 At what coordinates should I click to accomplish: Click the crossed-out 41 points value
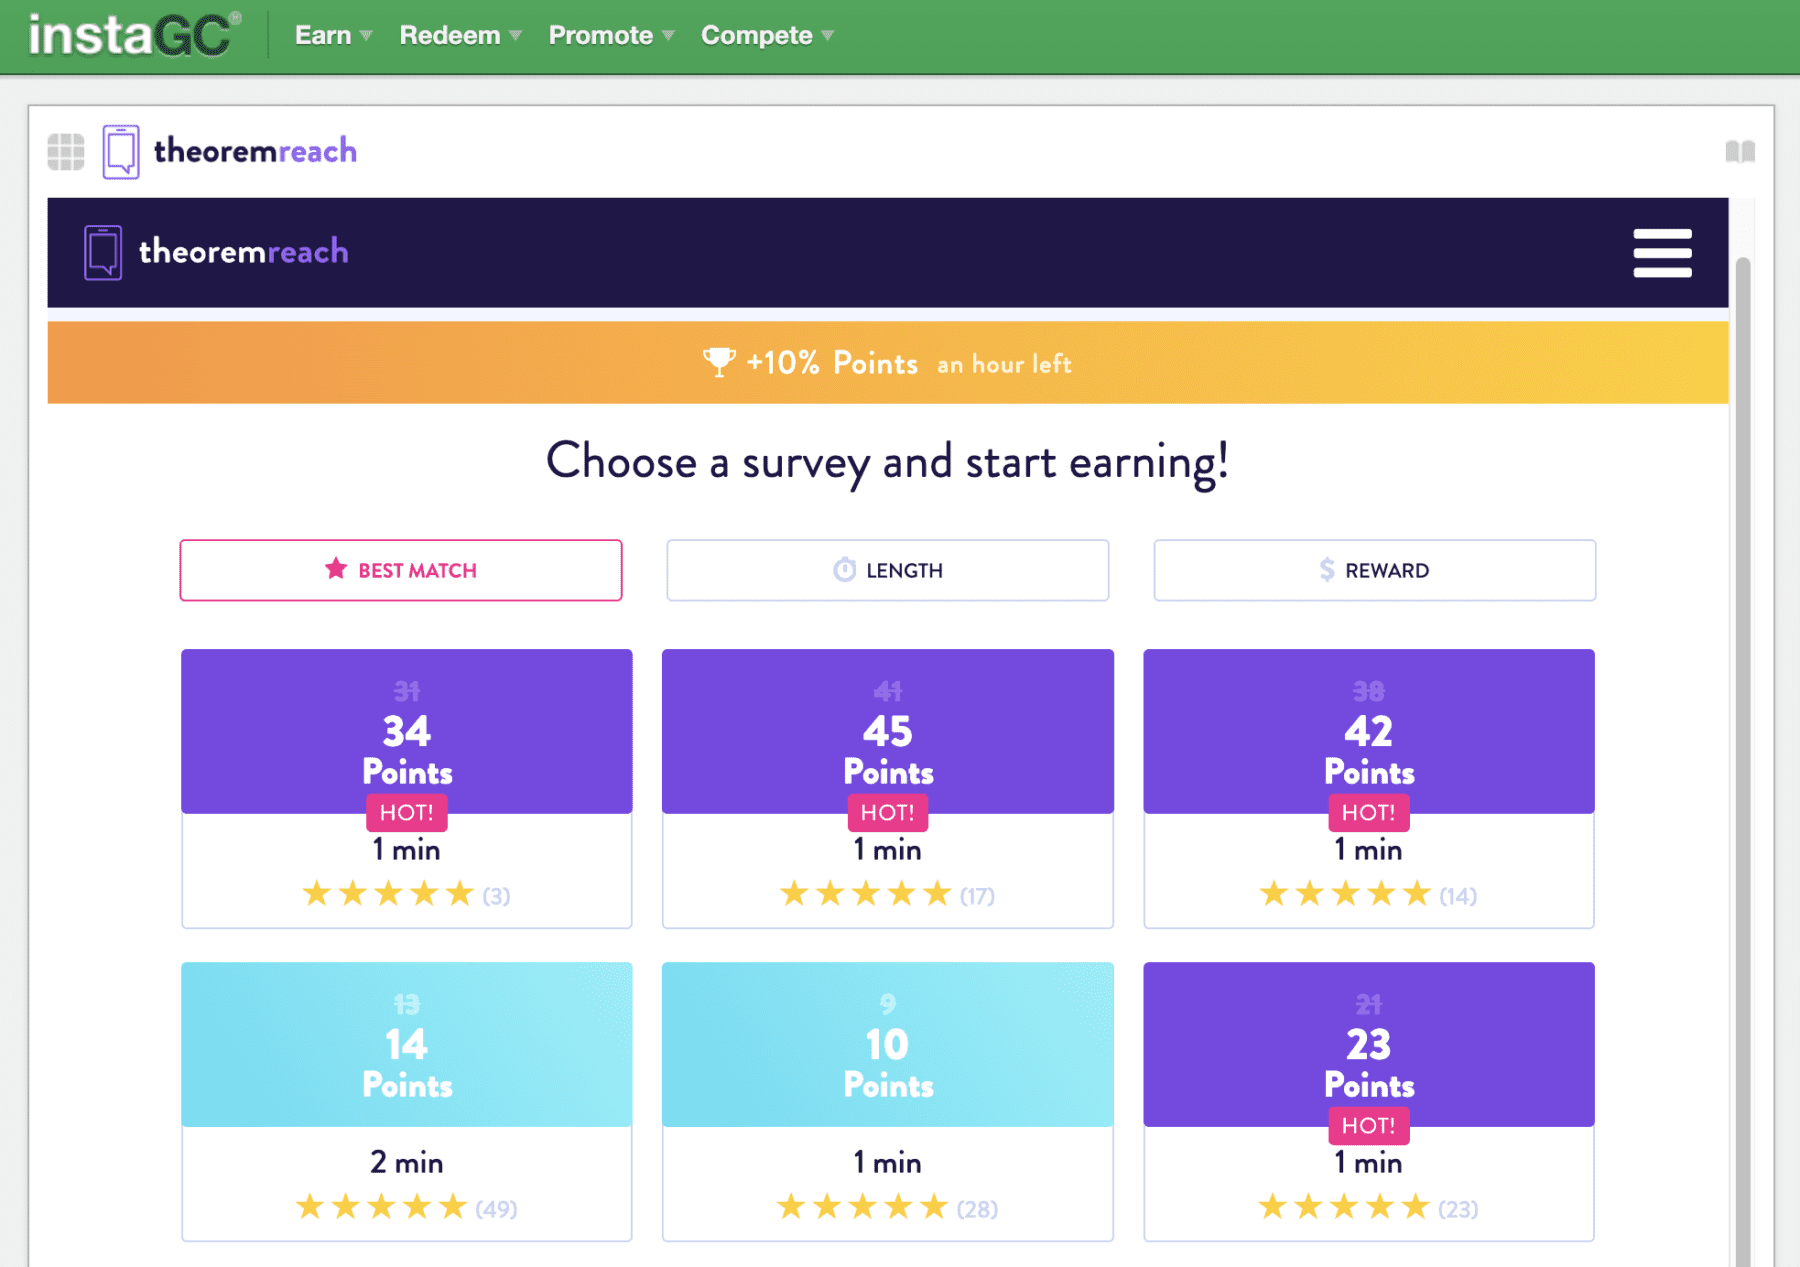point(888,691)
